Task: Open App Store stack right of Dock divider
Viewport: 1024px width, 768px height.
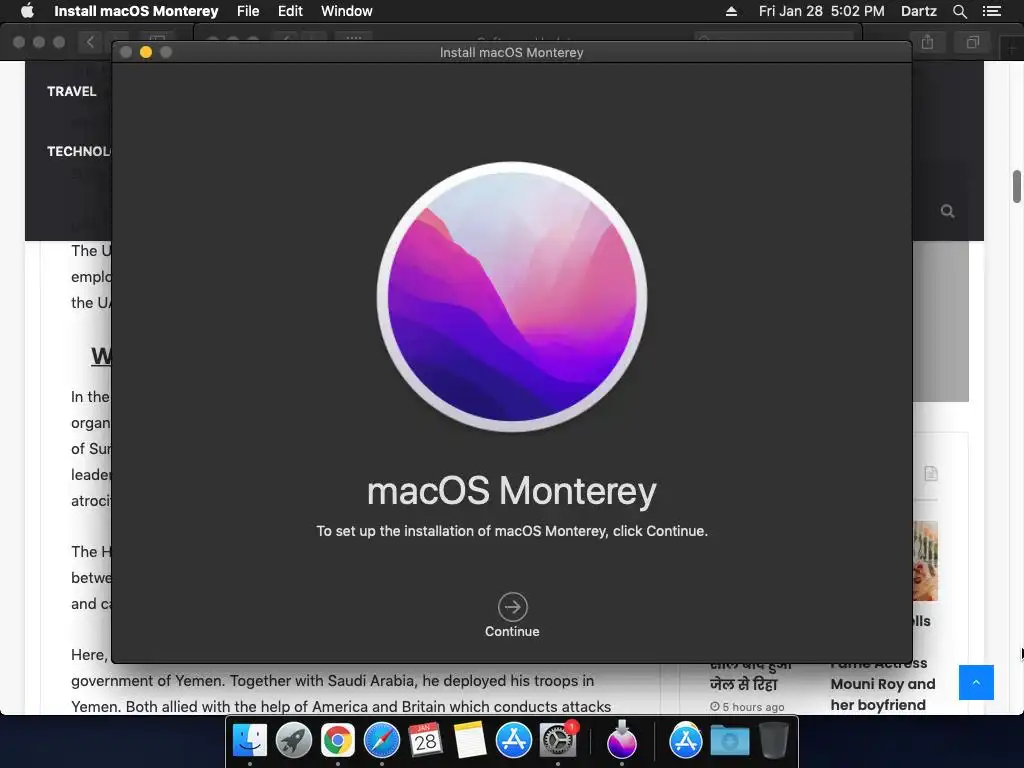Action: point(686,741)
